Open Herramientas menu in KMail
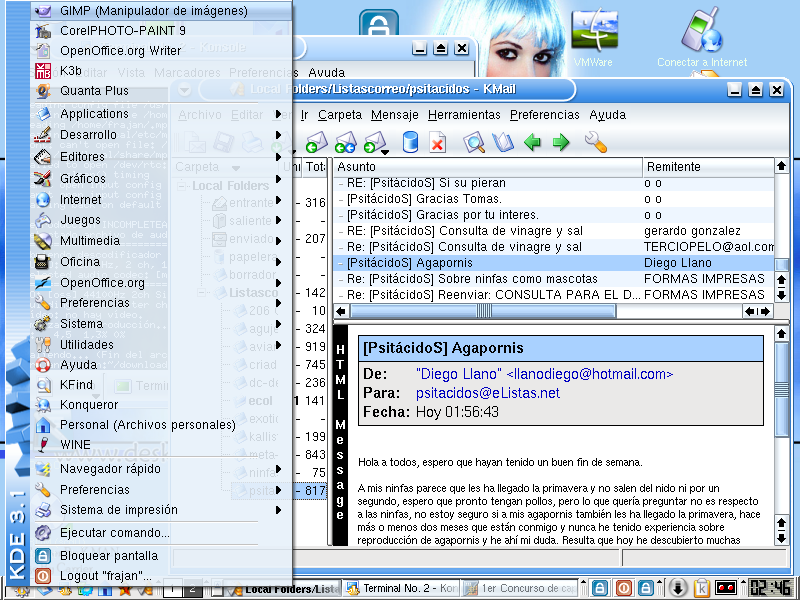Viewport: 800px width, 600px height. pos(464,115)
